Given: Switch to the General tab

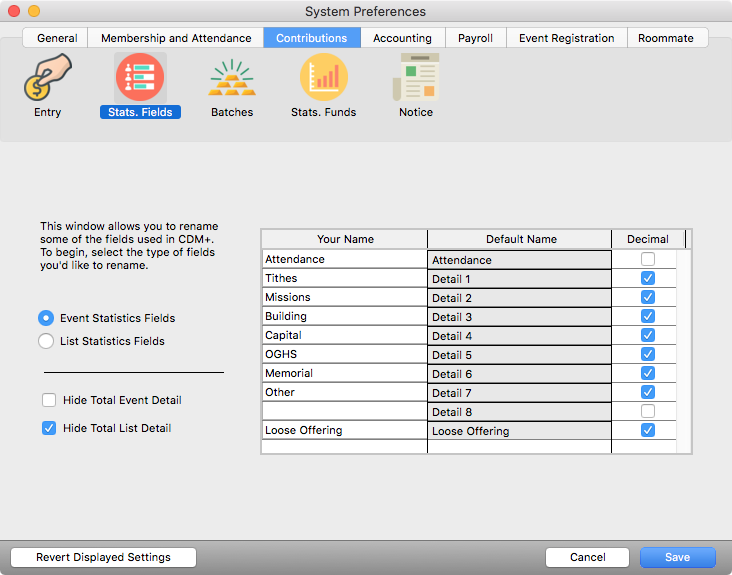Looking at the screenshot, I should (x=57, y=38).
